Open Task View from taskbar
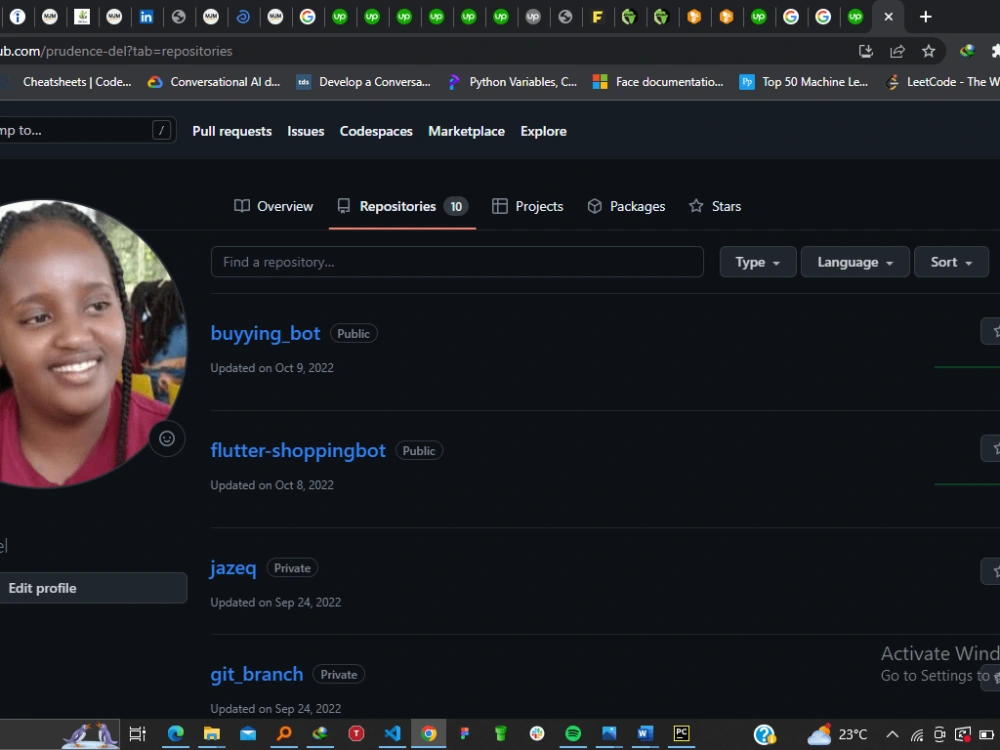The width and height of the screenshot is (1000, 750). click(x=138, y=734)
